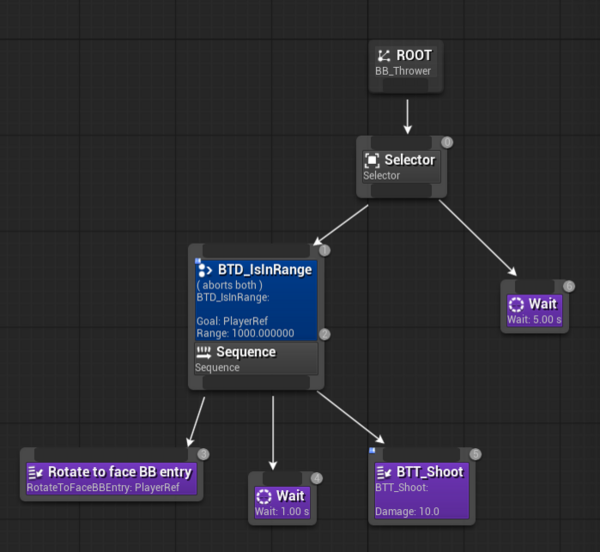Click the Sequence arrow icon

coord(203,352)
